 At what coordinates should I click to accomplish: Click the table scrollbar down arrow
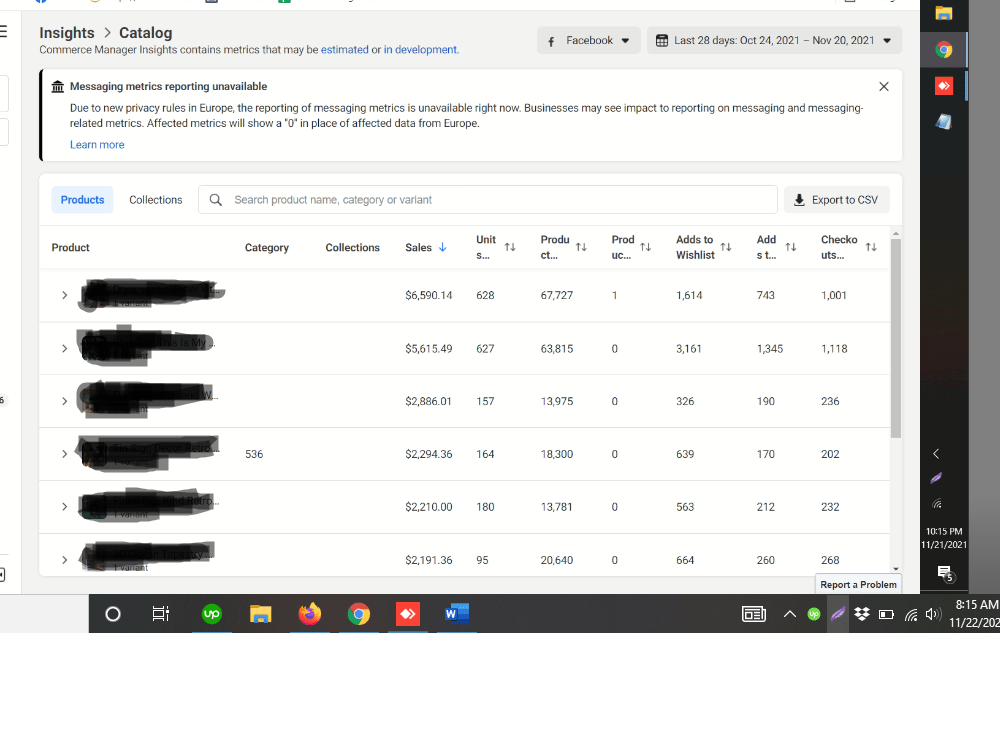point(895,569)
